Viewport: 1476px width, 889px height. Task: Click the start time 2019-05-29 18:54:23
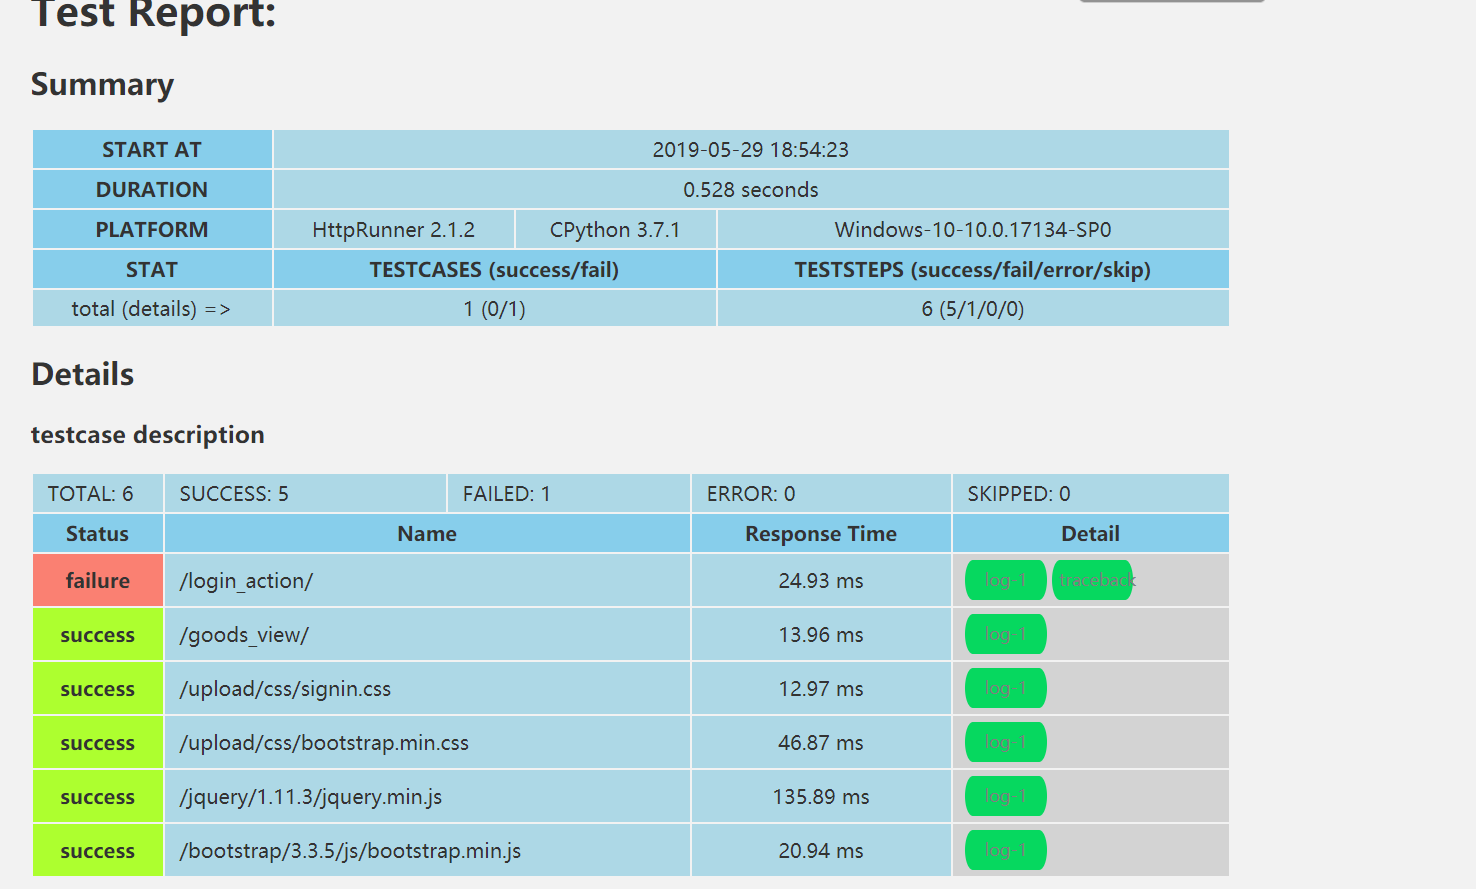pos(750,150)
